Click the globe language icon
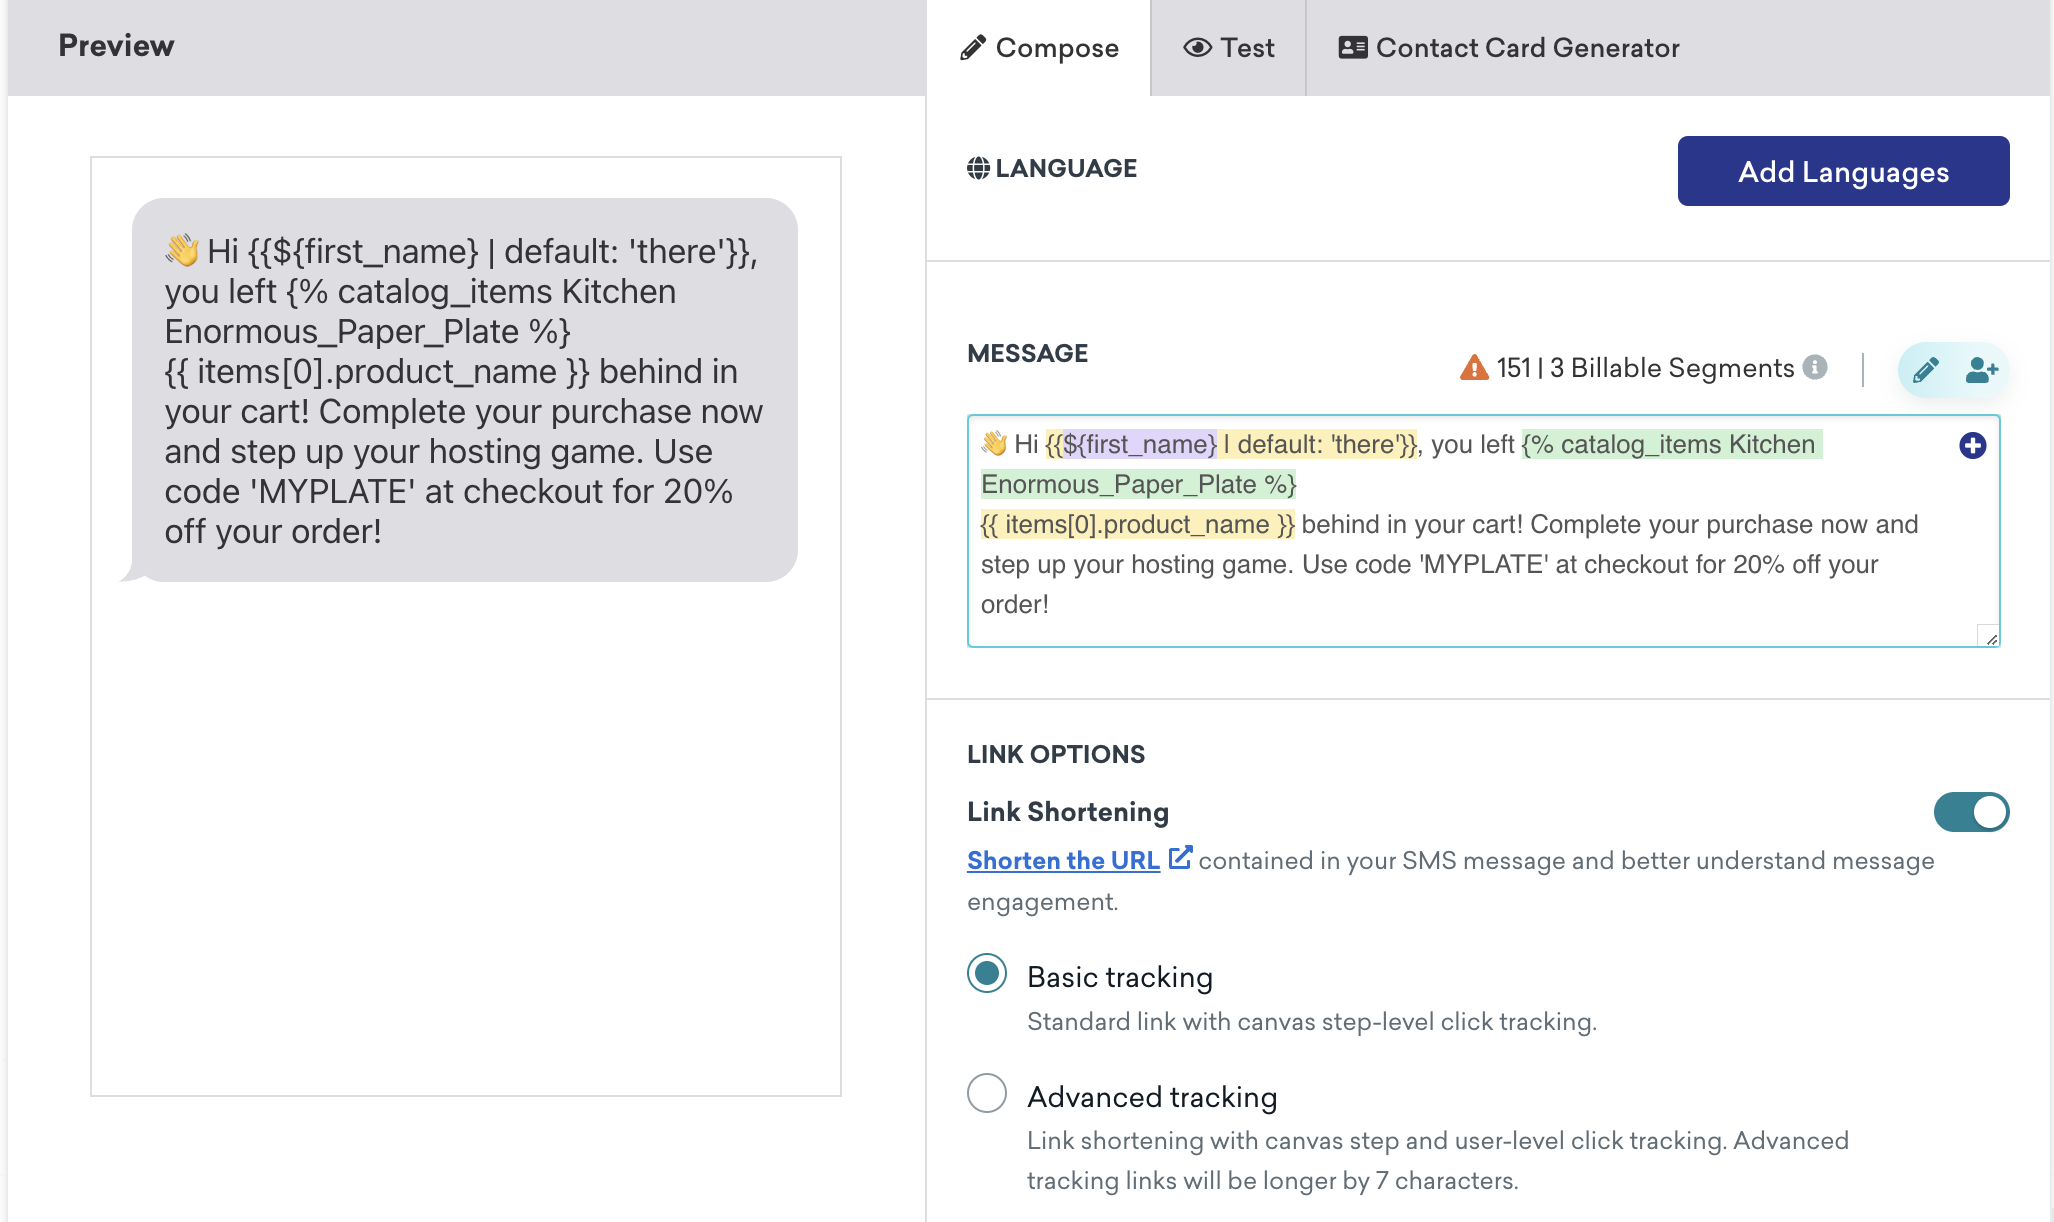This screenshot has height=1222, width=2054. [976, 166]
